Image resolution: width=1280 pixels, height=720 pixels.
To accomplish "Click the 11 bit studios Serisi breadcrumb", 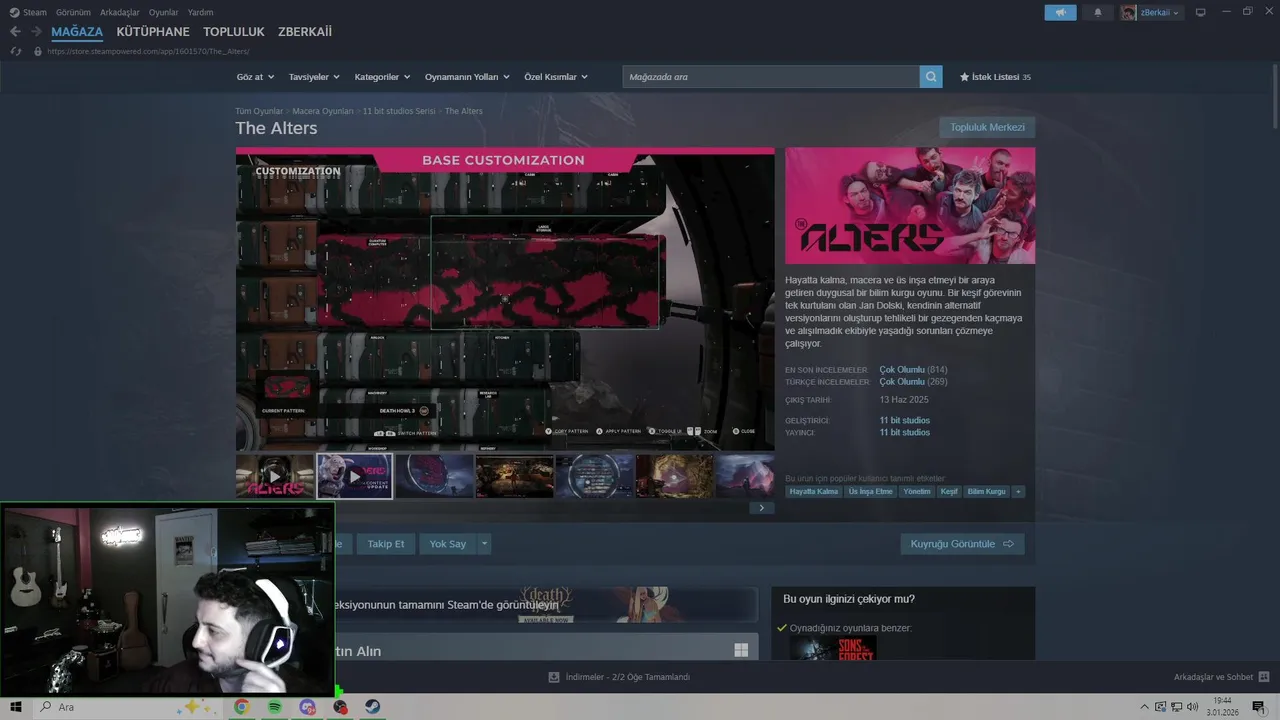I will pos(399,111).
